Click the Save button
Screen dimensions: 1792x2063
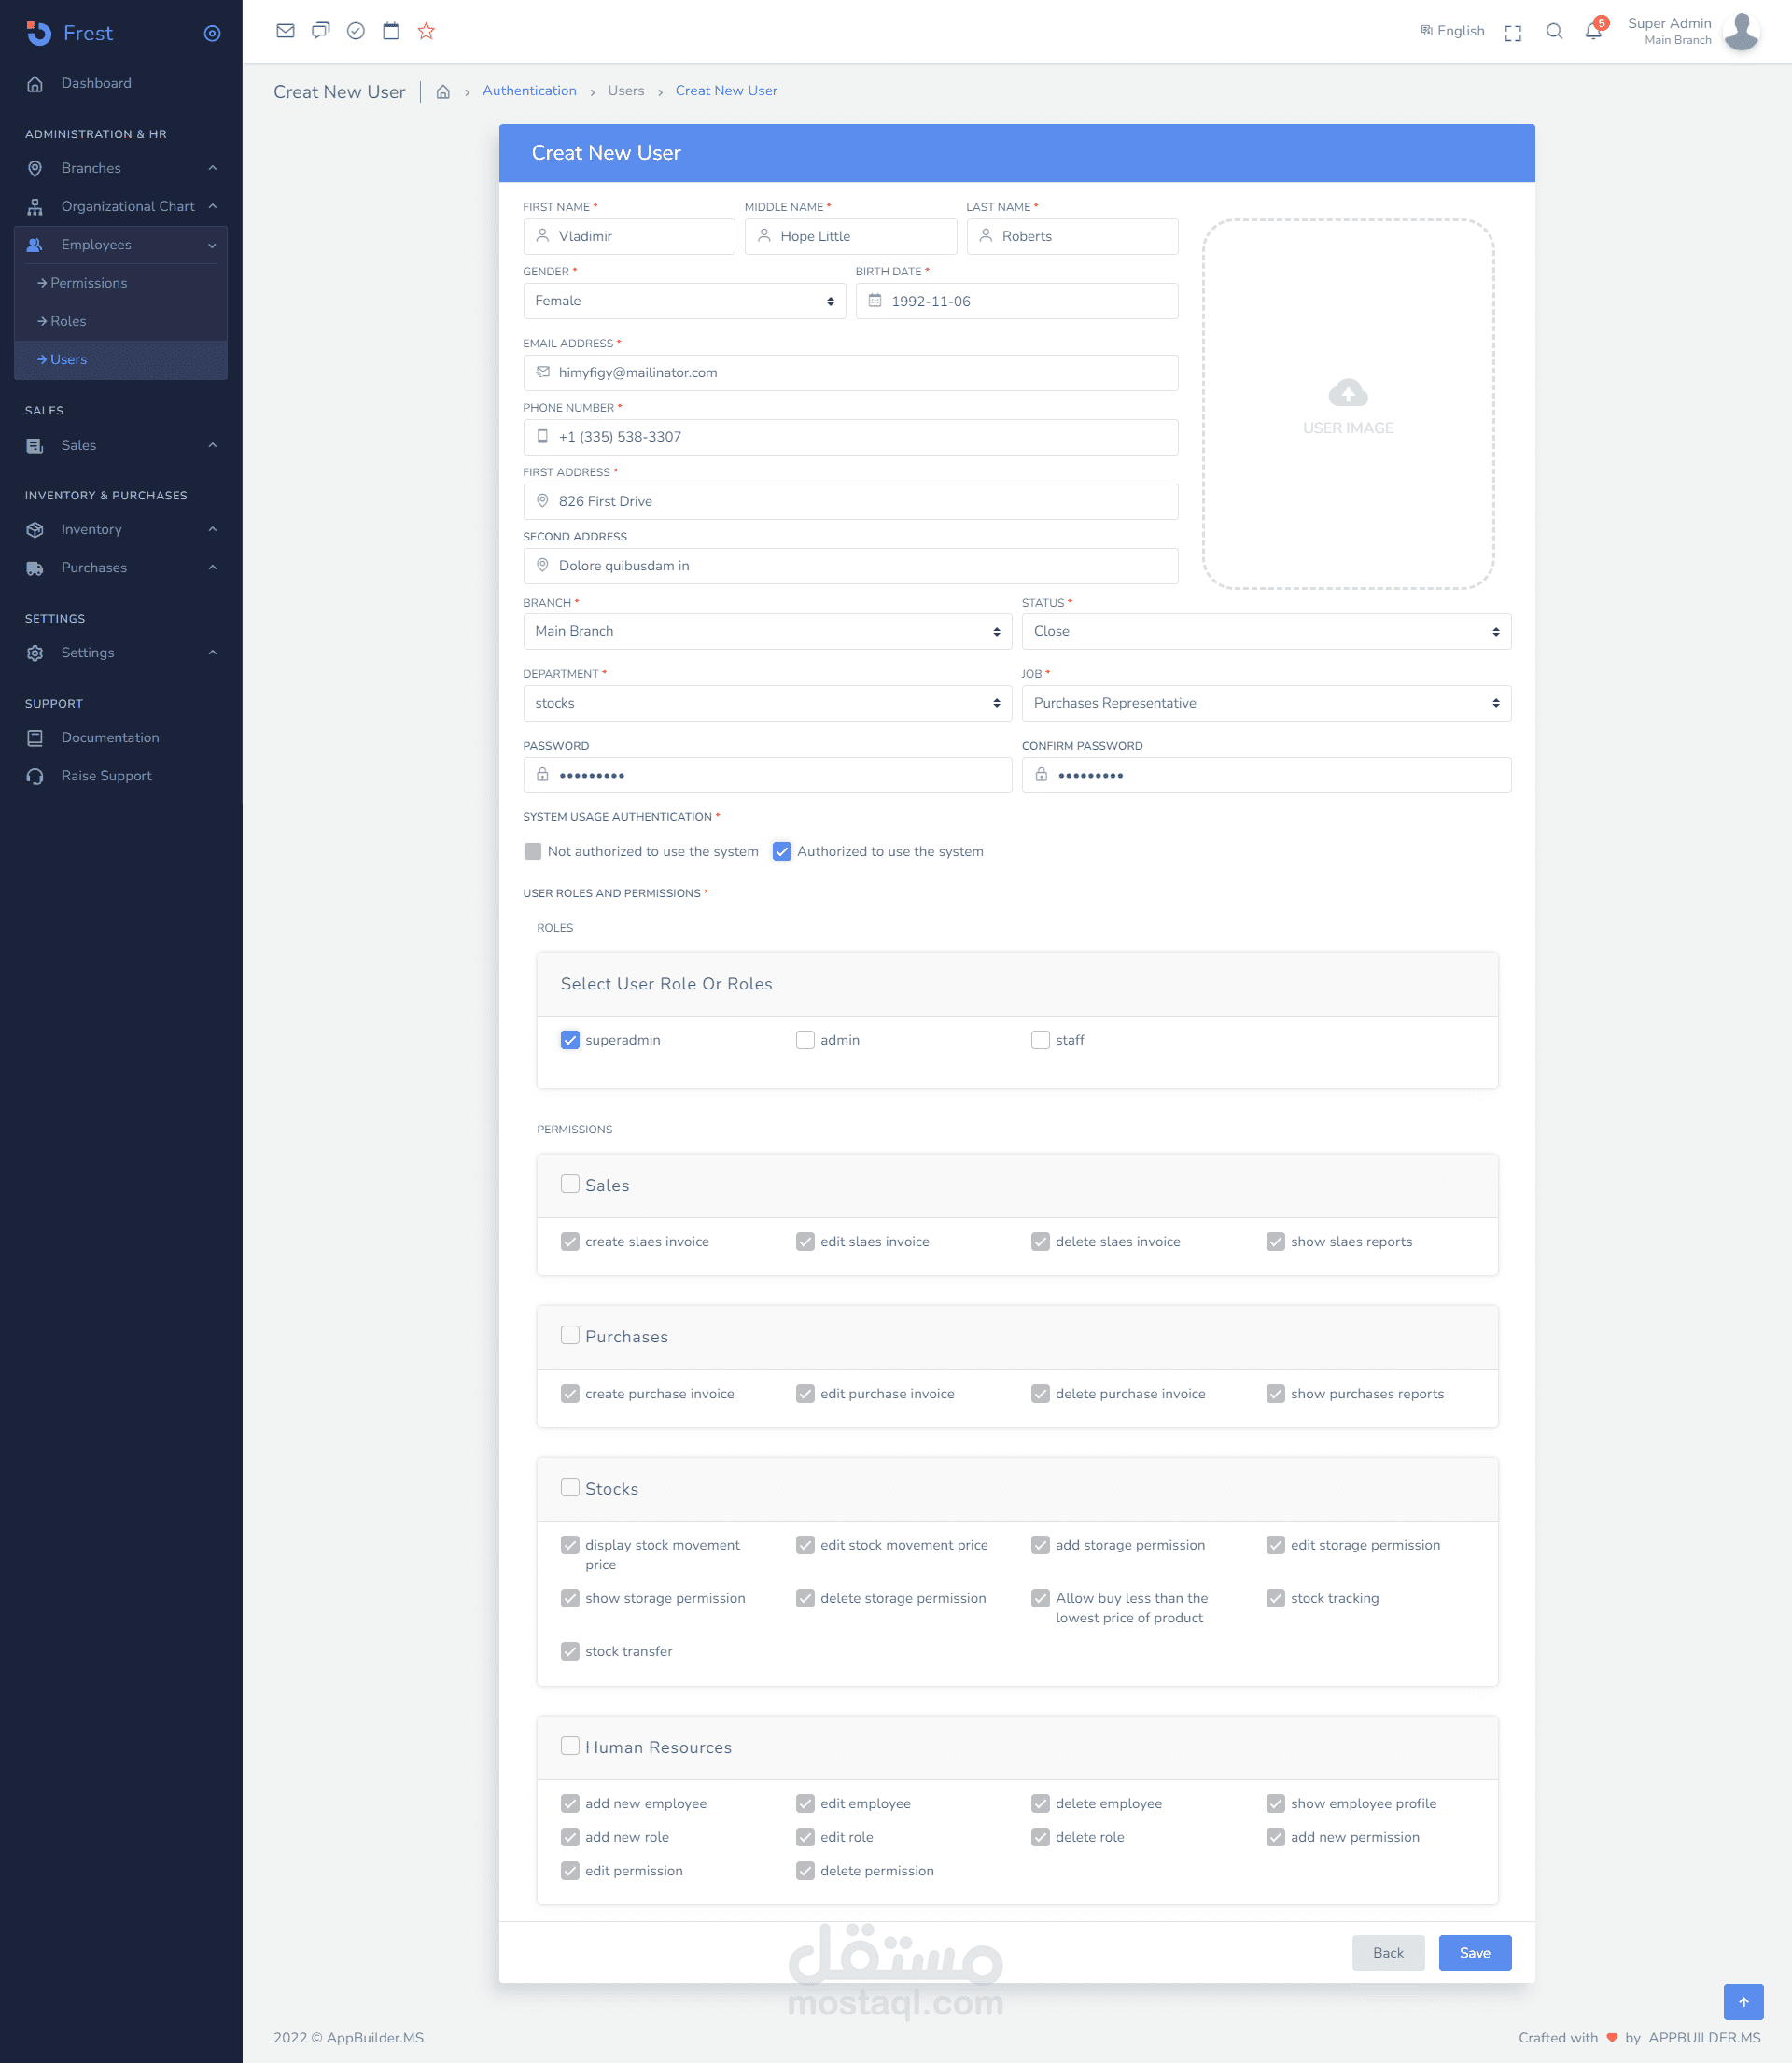(x=1474, y=1952)
